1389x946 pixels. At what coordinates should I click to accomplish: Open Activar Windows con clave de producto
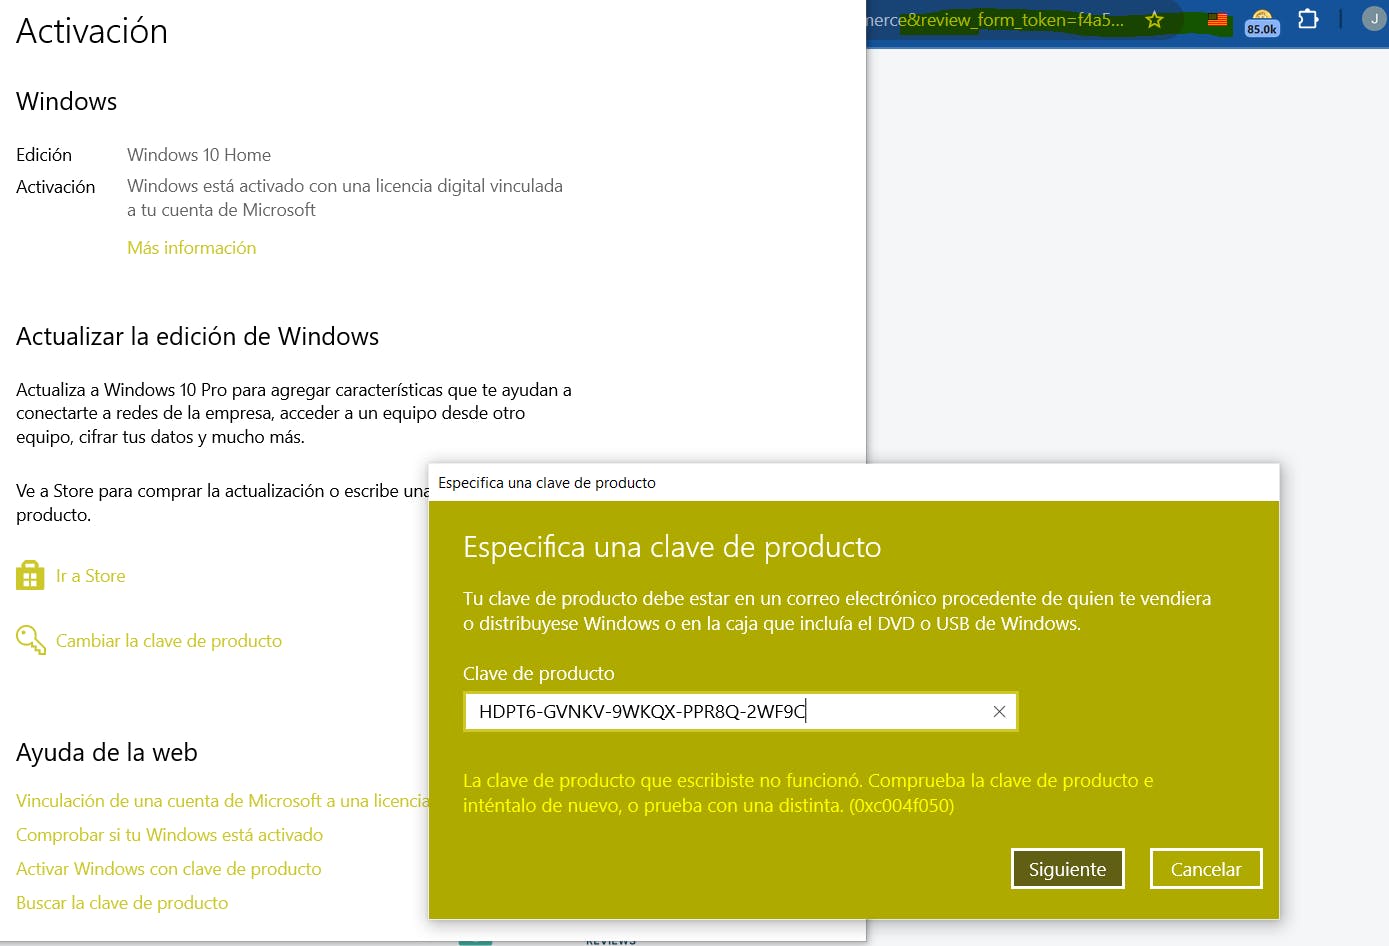(x=168, y=869)
